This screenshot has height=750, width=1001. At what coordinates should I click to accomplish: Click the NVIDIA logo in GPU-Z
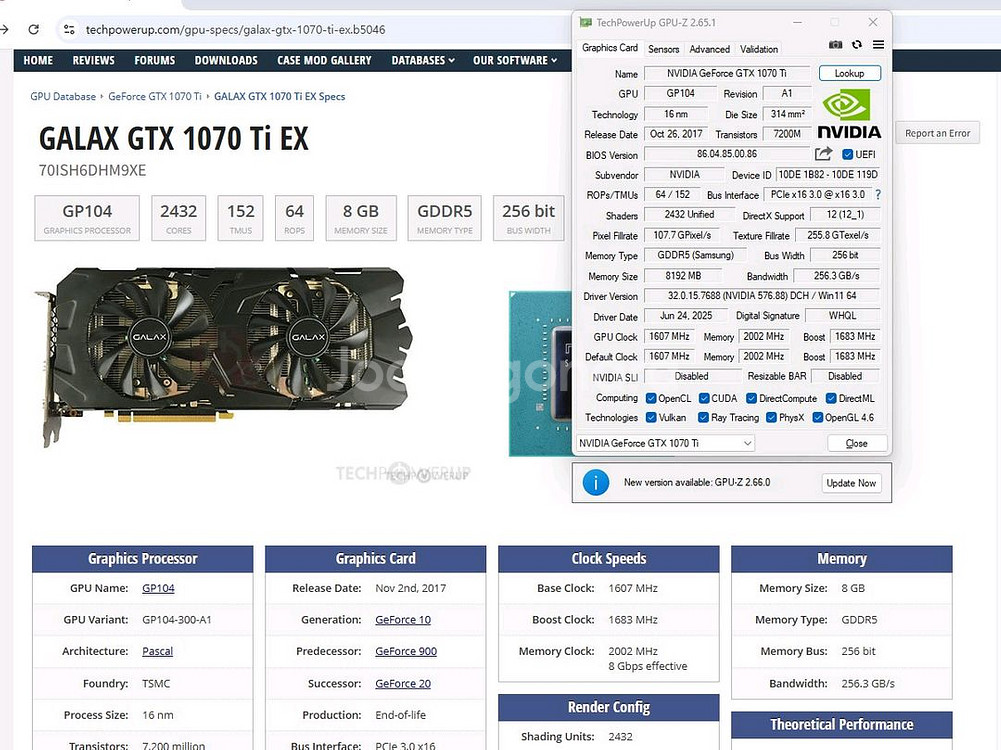[848, 114]
